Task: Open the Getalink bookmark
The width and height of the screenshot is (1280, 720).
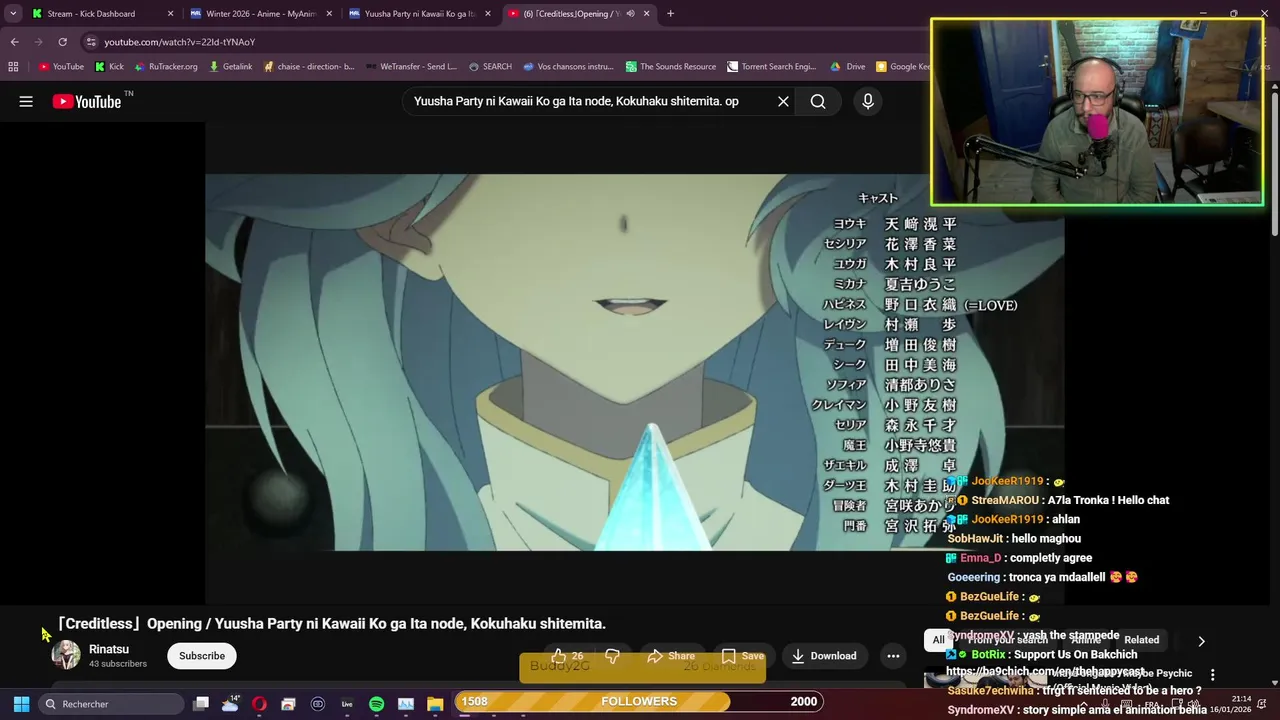Action: pyautogui.click(x=230, y=67)
